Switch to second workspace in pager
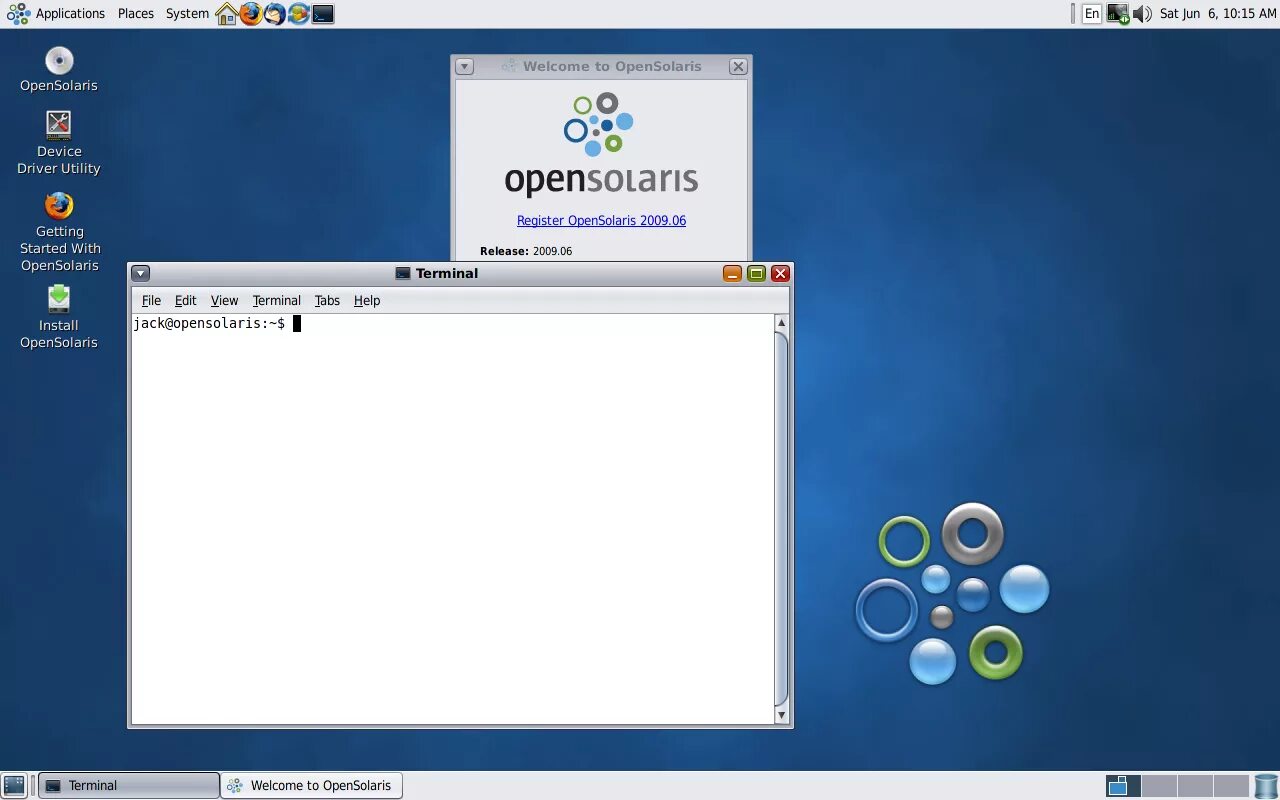1280x800 pixels. point(1159,785)
